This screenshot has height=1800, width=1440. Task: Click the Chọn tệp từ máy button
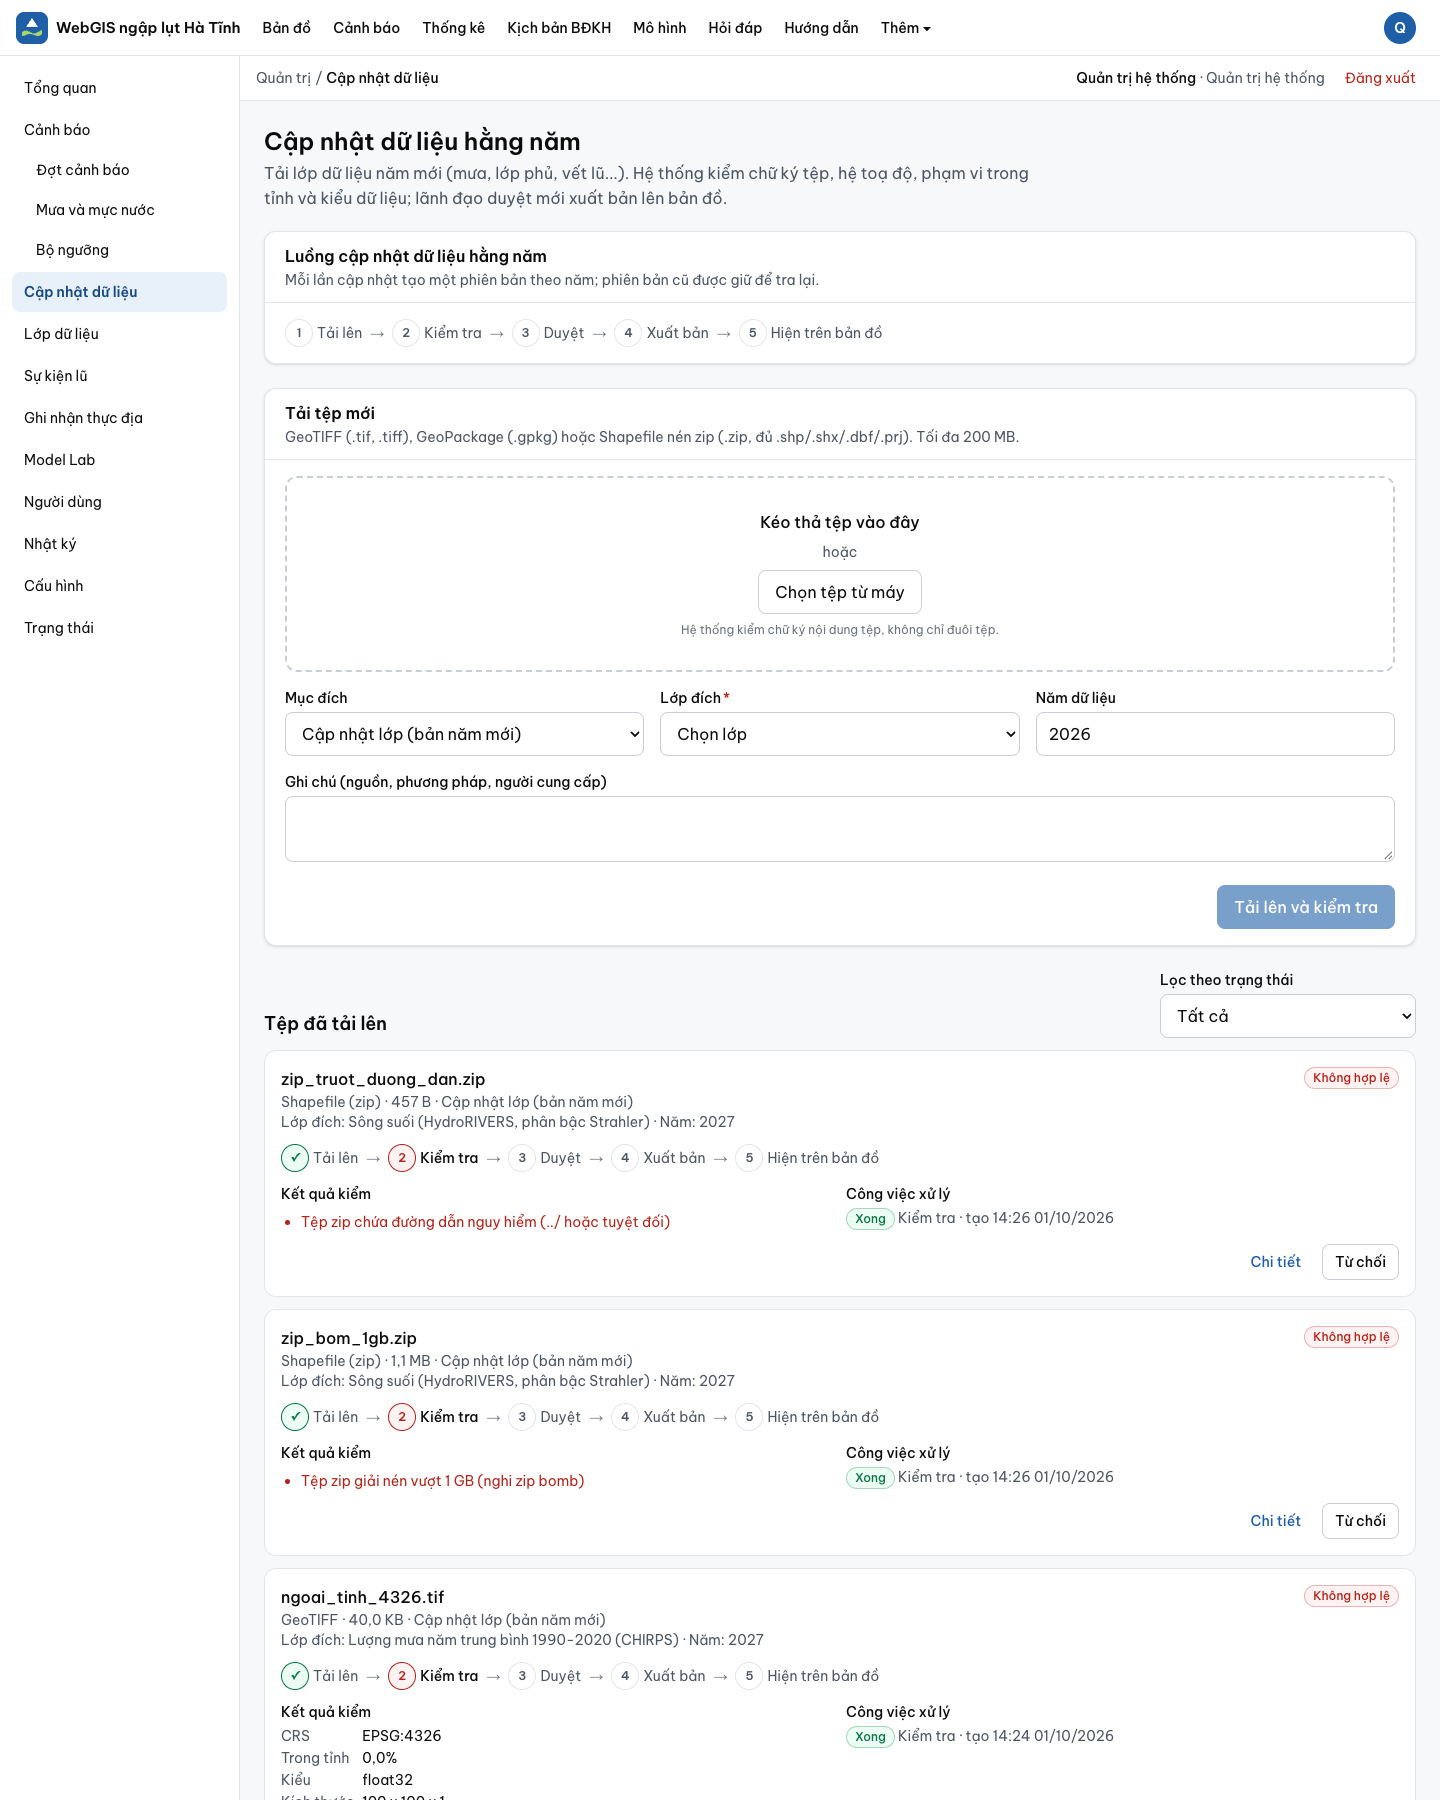coord(840,592)
